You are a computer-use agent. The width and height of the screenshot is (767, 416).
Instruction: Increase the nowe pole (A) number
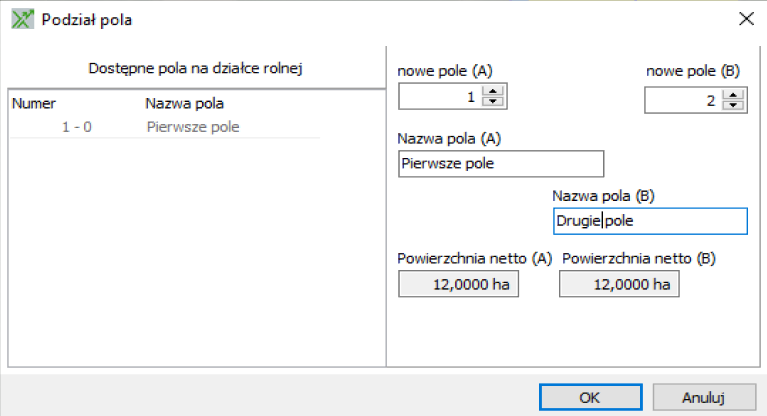[493, 91]
